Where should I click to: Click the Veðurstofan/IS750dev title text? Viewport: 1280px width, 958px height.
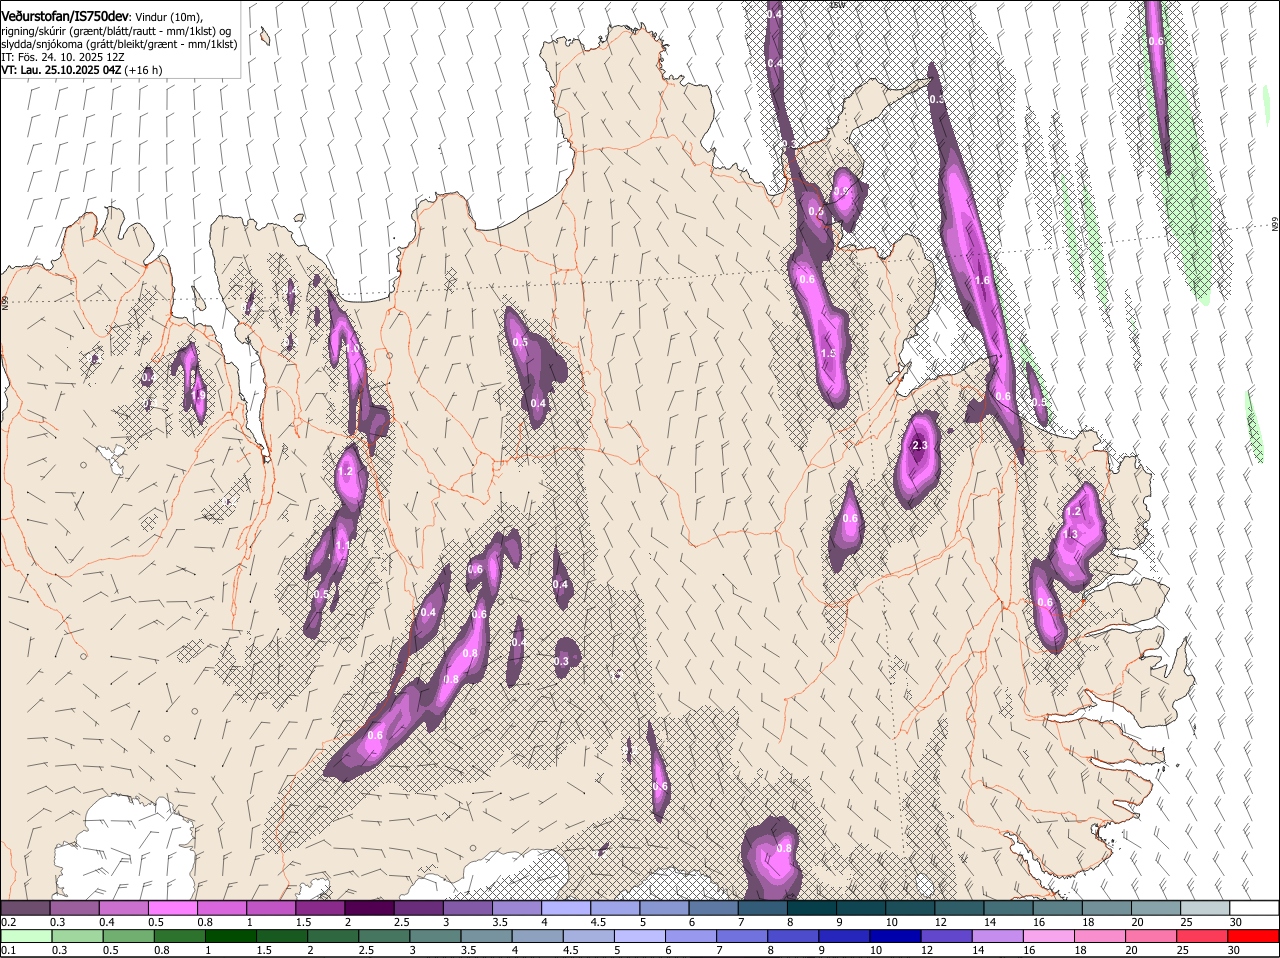(65, 17)
